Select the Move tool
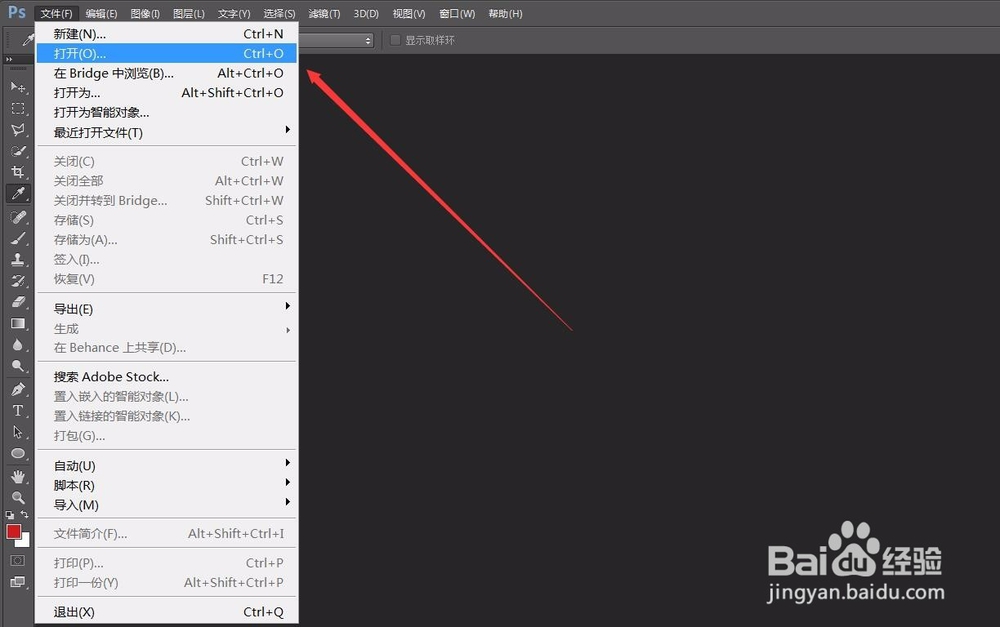The image size is (1000, 627). (18, 87)
